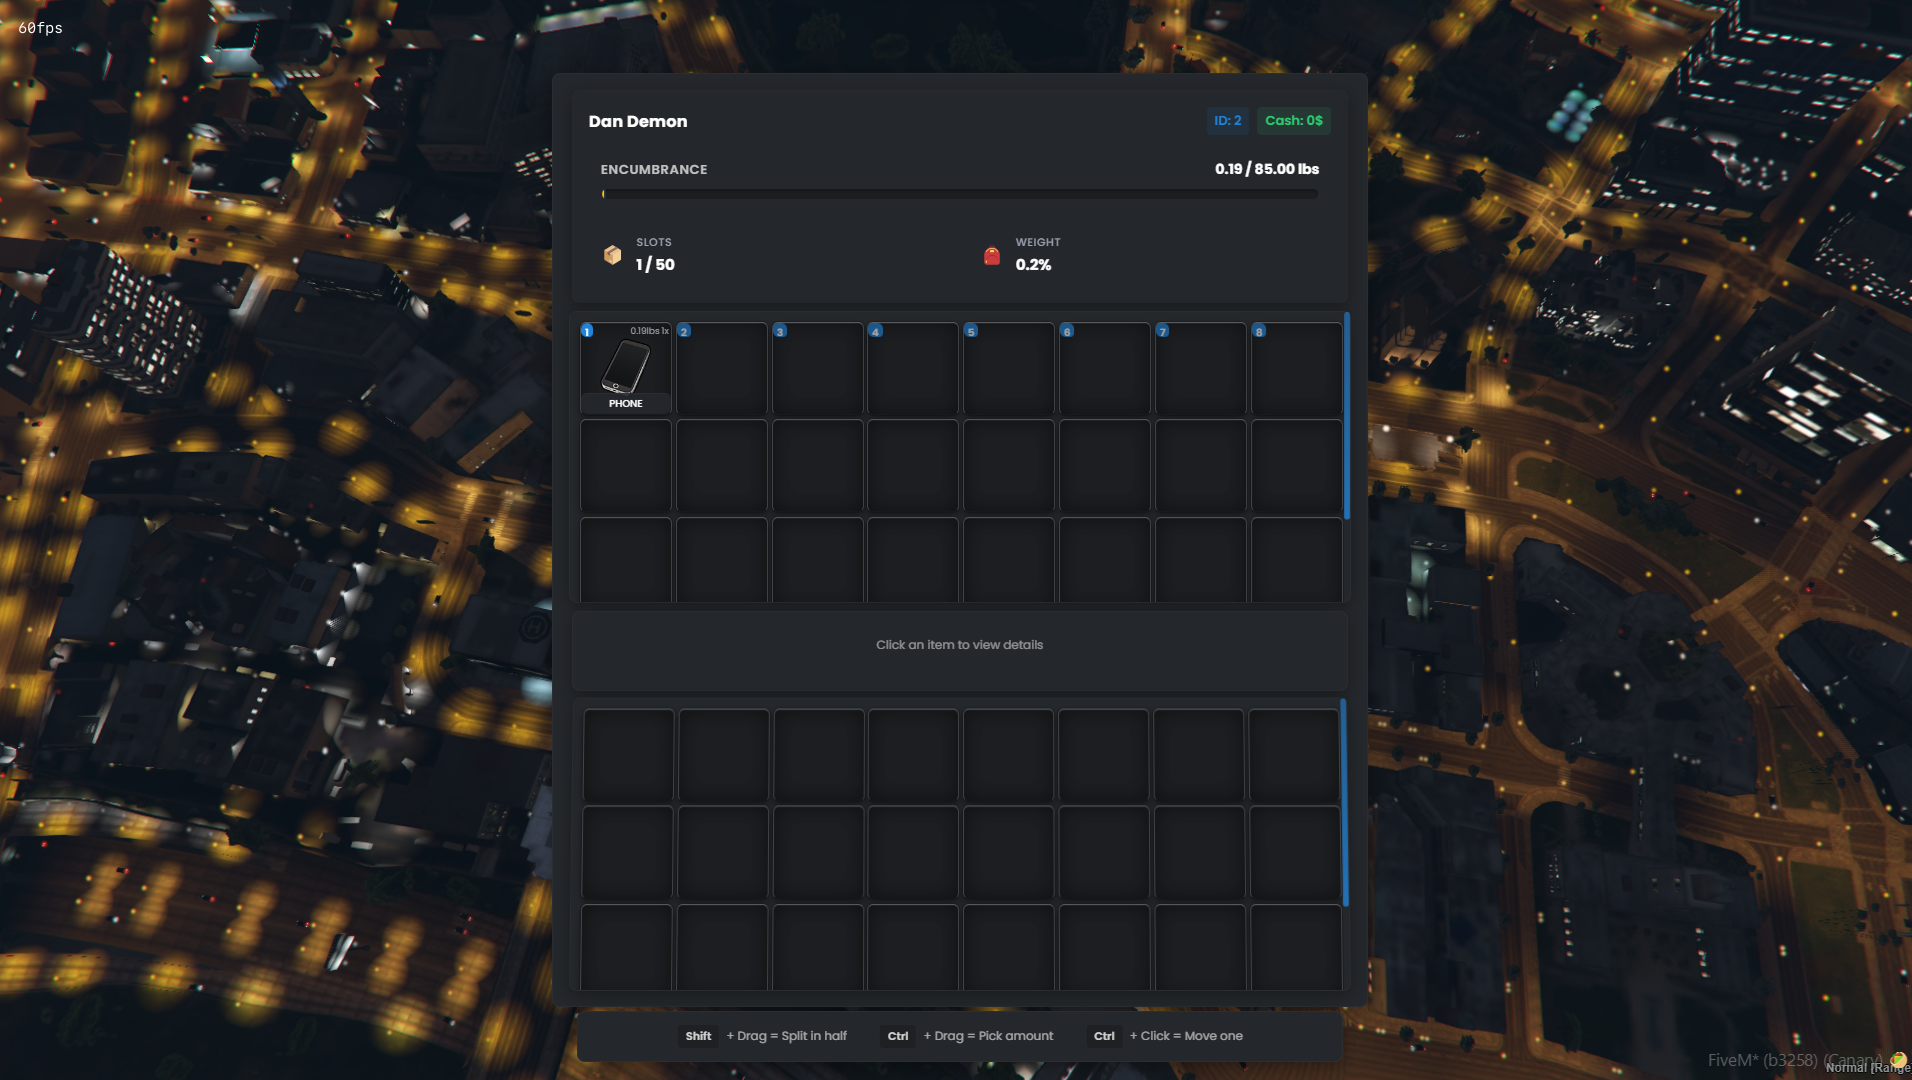Click the PHONE label under the phone image
This screenshot has width=1912, height=1080.
(x=626, y=404)
